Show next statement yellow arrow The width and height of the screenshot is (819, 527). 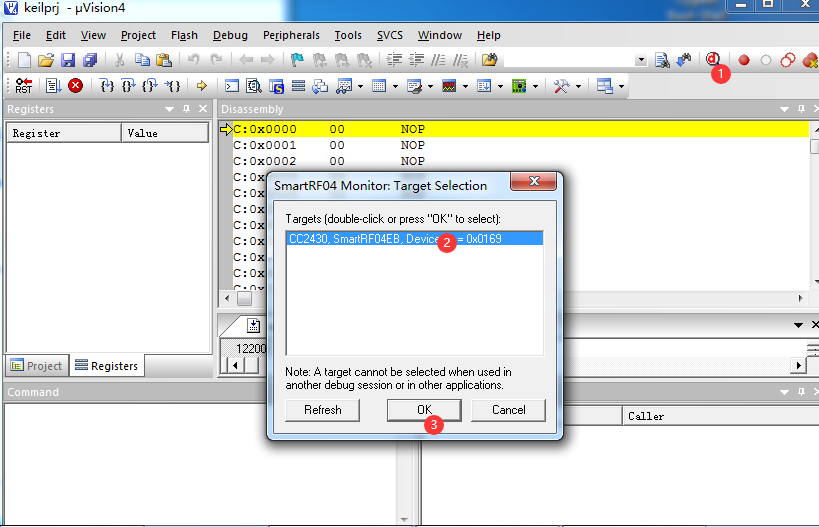[202, 86]
